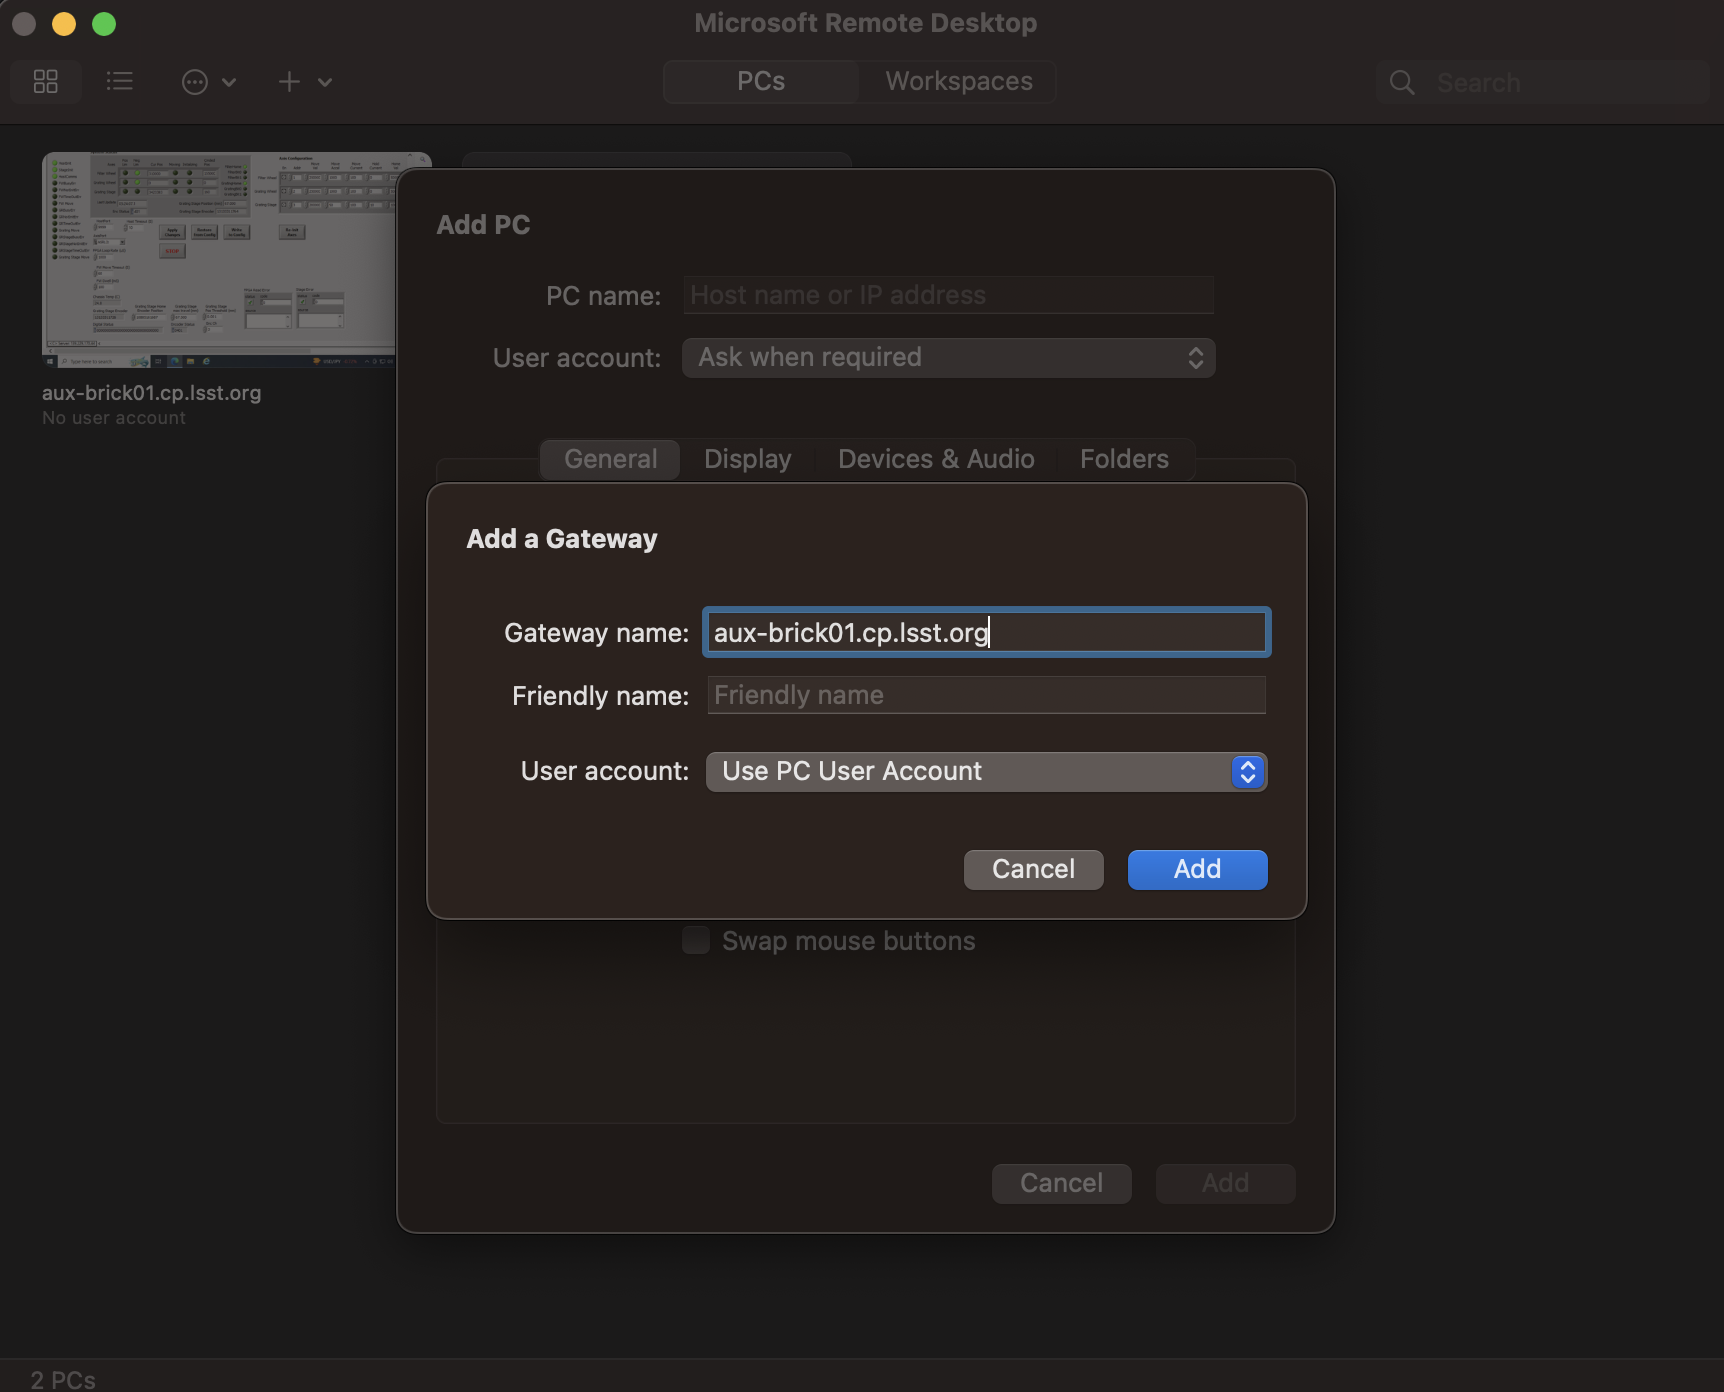Click the search magnifier icon

coord(1402,83)
